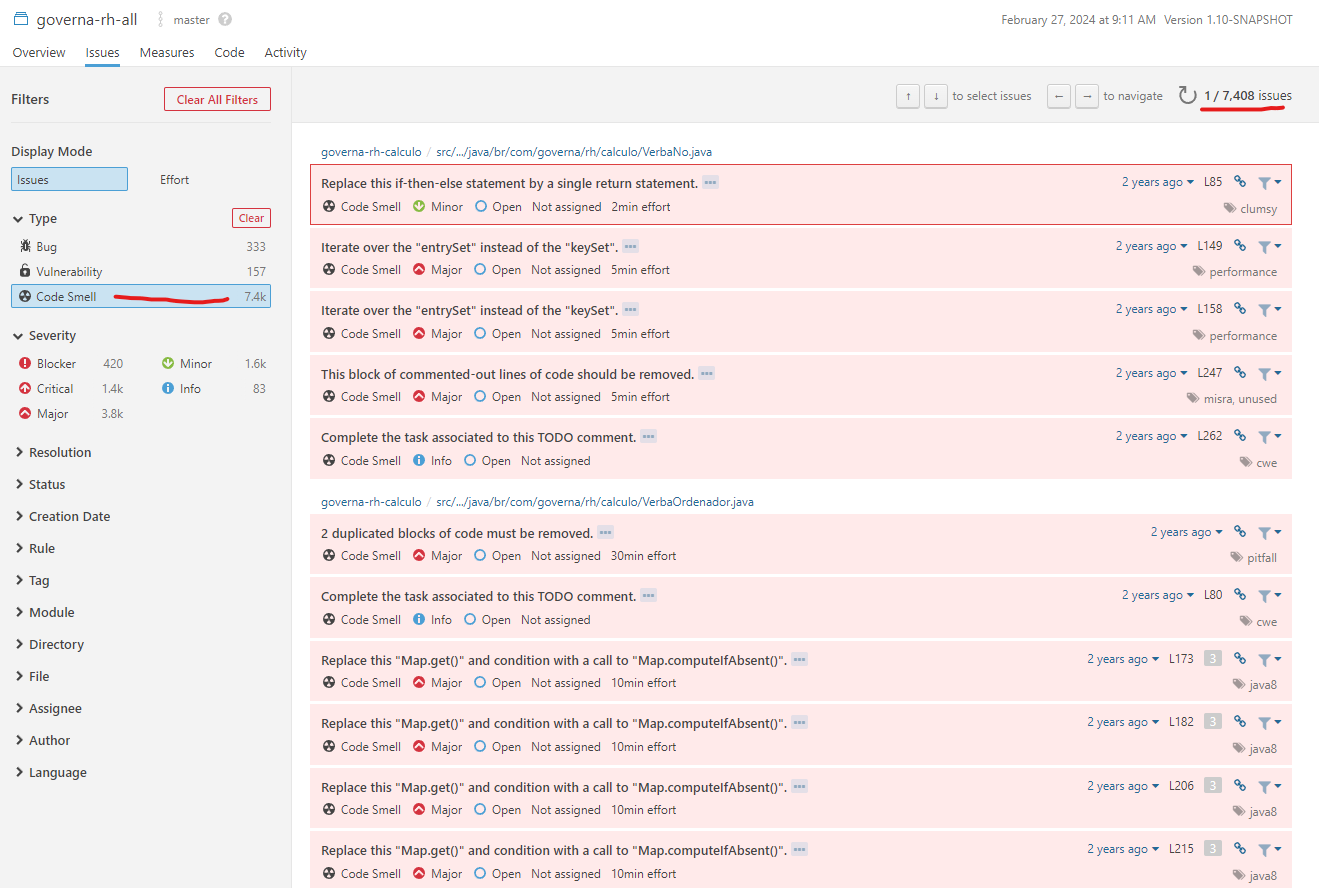Open filter icon for L80 TODO issue
Image resolution: width=1319 pixels, height=888 pixels.
click(x=1270, y=595)
